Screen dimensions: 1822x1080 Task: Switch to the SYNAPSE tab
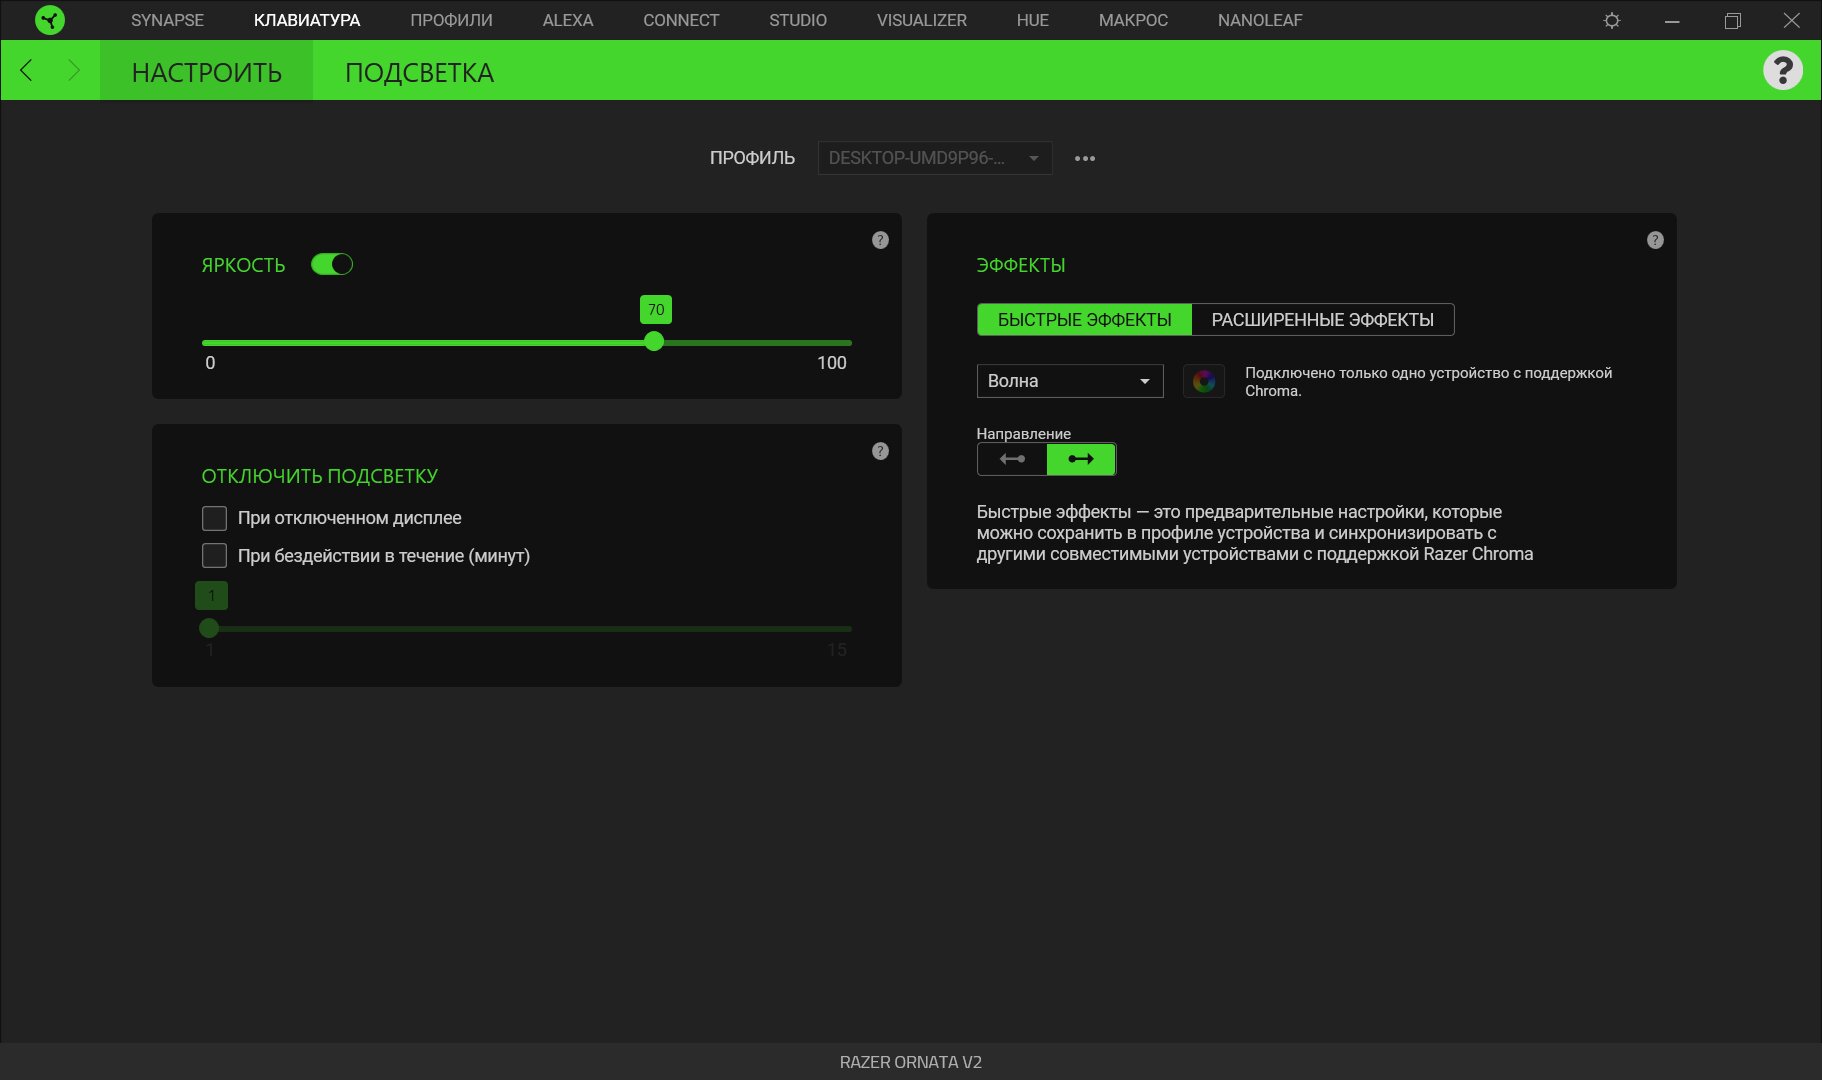click(167, 20)
